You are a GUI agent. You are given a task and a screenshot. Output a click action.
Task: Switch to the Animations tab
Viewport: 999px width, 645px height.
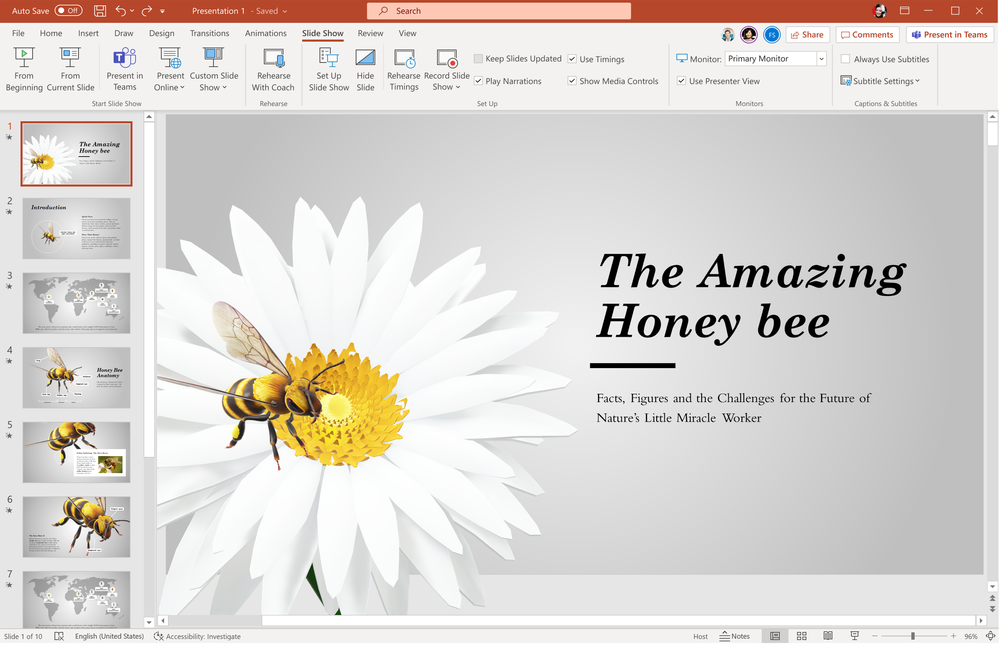pyautogui.click(x=265, y=33)
